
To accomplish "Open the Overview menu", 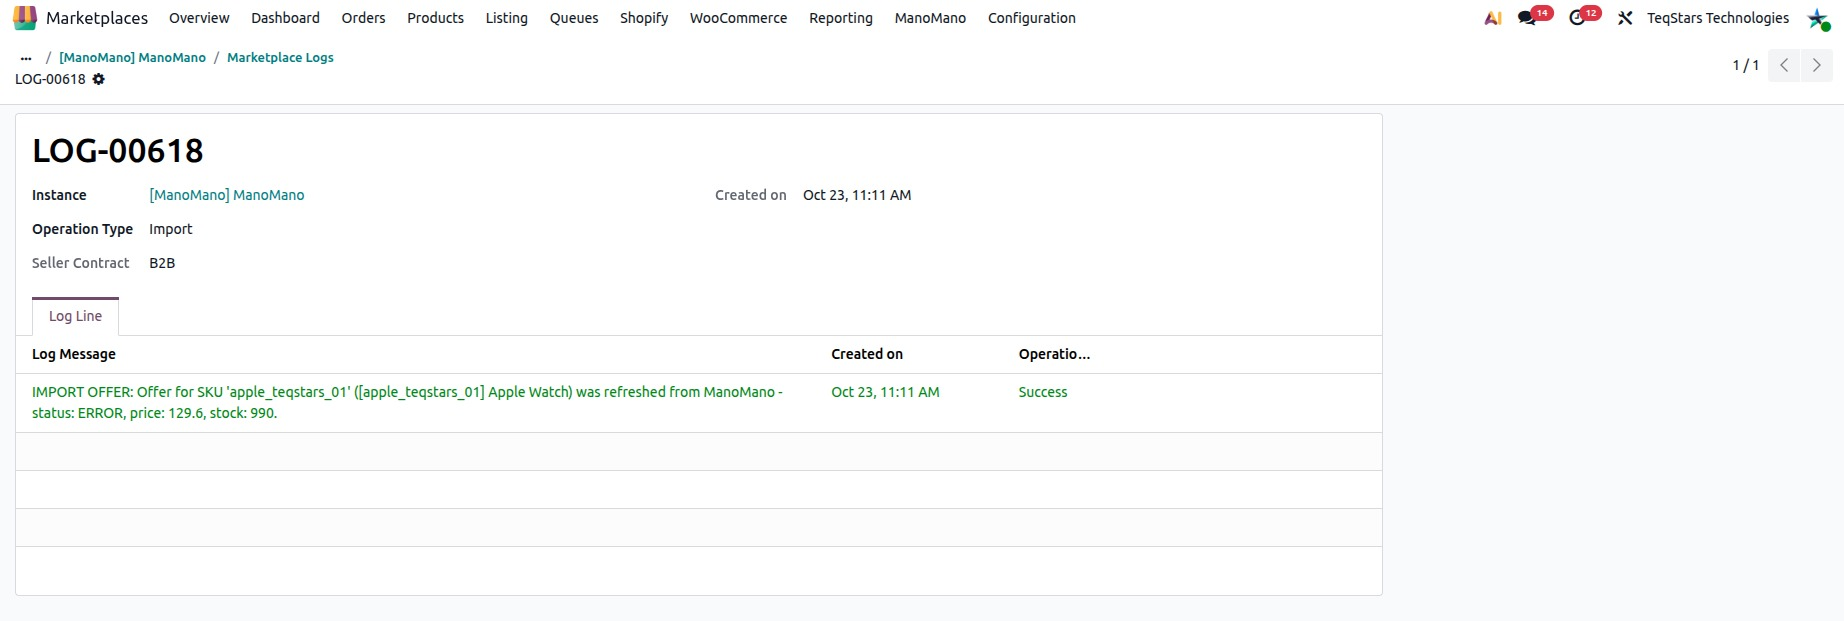I will coord(199,18).
